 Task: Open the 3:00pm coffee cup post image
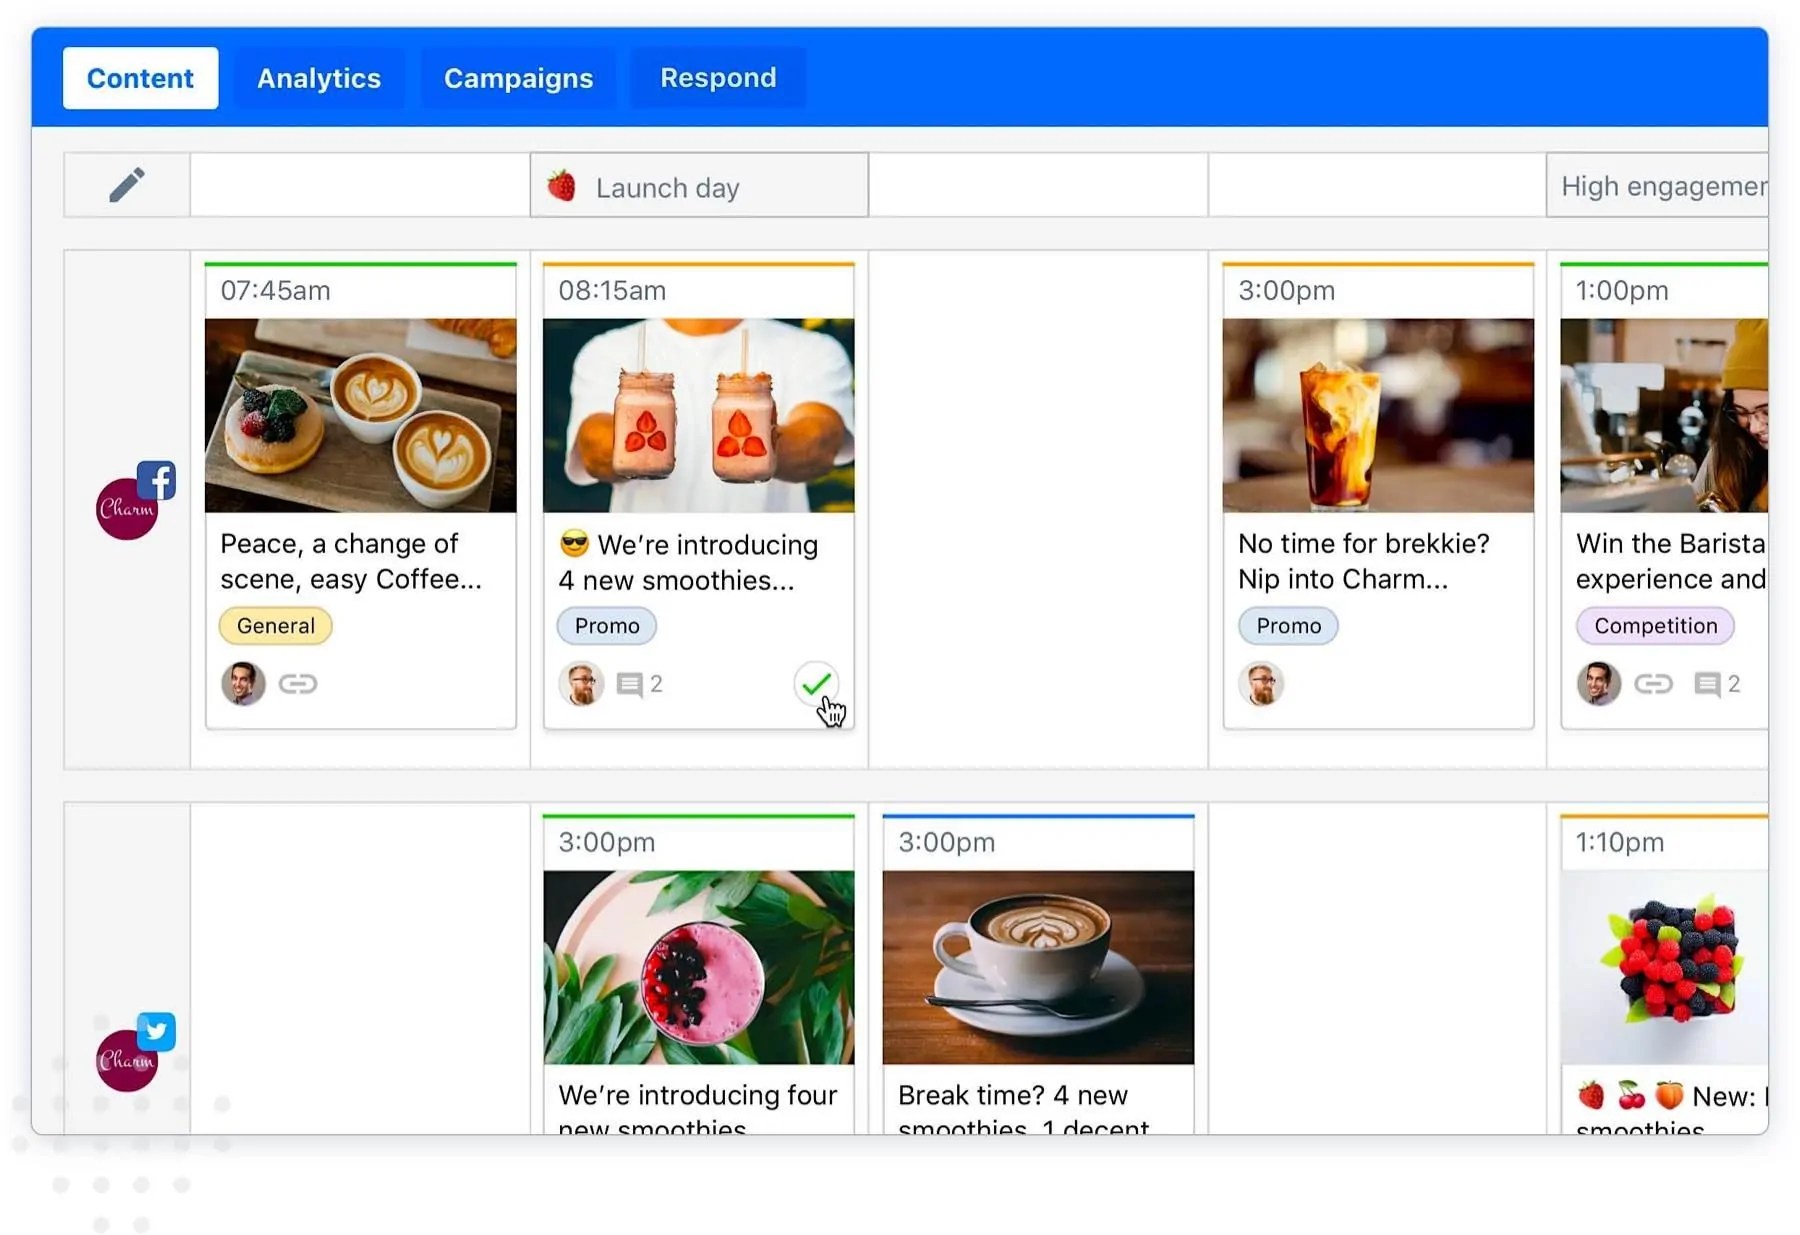(x=1037, y=965)
